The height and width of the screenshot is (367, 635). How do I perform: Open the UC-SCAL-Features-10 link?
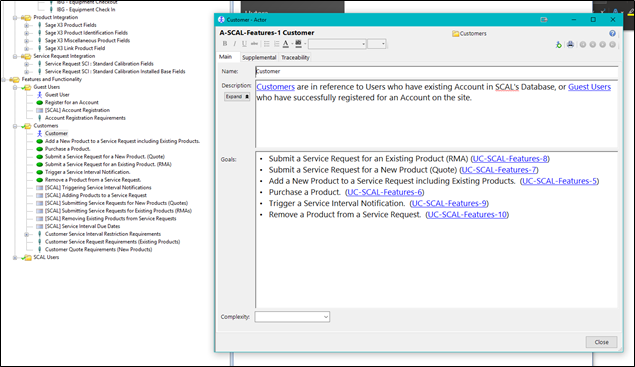[x=467, y=215]
